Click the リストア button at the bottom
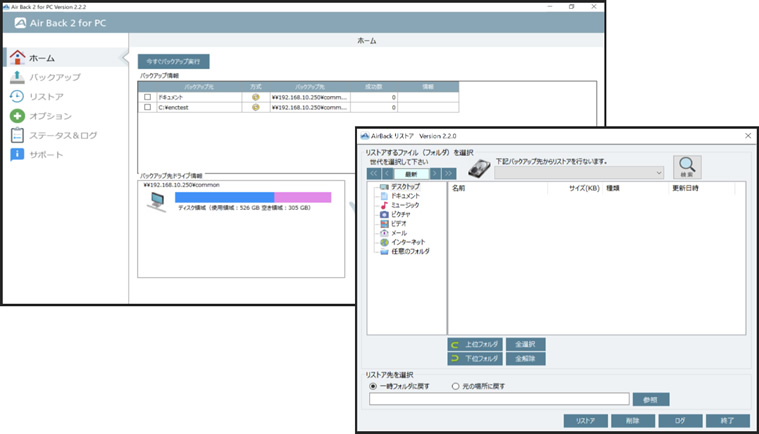Image resolution: width=759 pixels, height=434 pixels. (586, 421)
